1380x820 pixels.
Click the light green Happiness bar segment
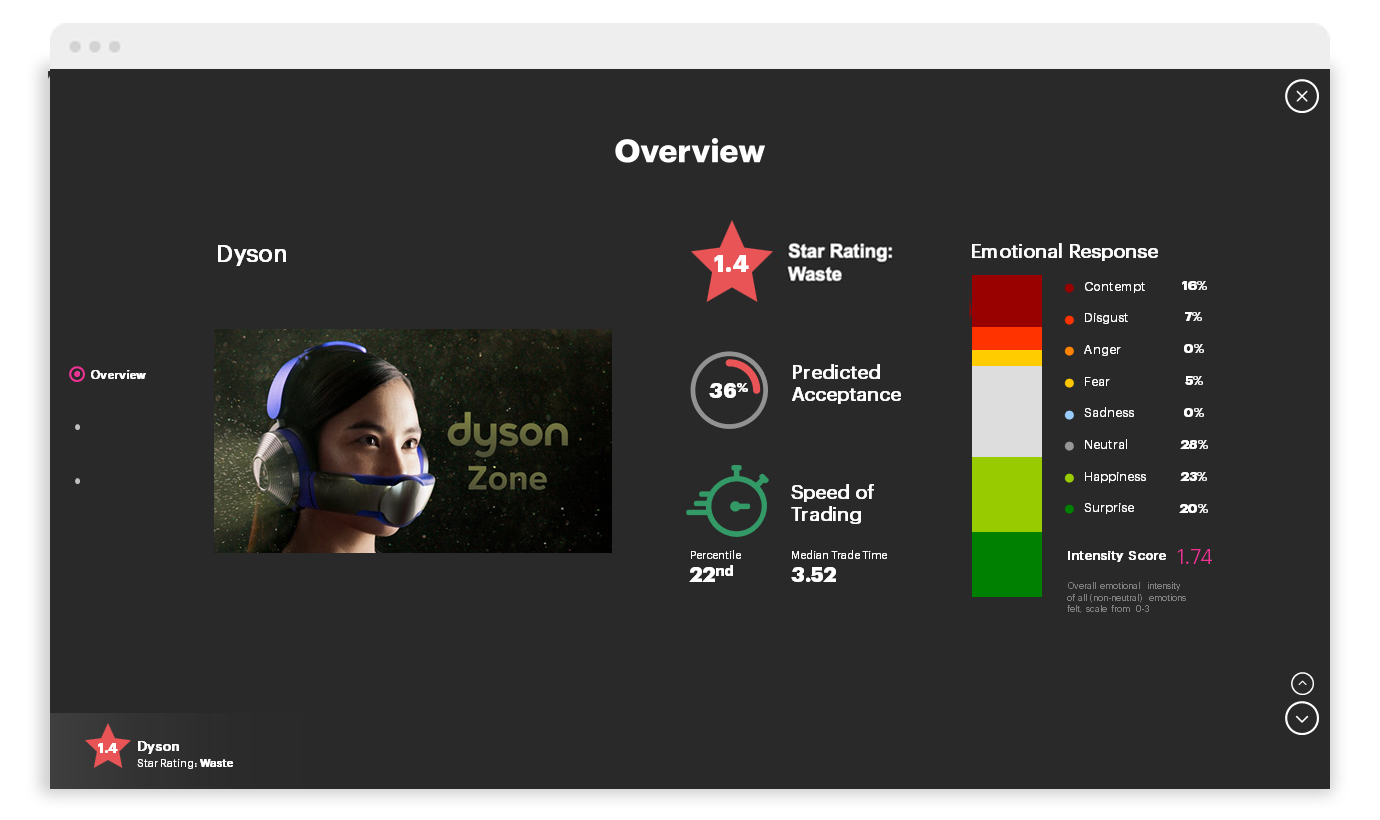pos(1006,494)
